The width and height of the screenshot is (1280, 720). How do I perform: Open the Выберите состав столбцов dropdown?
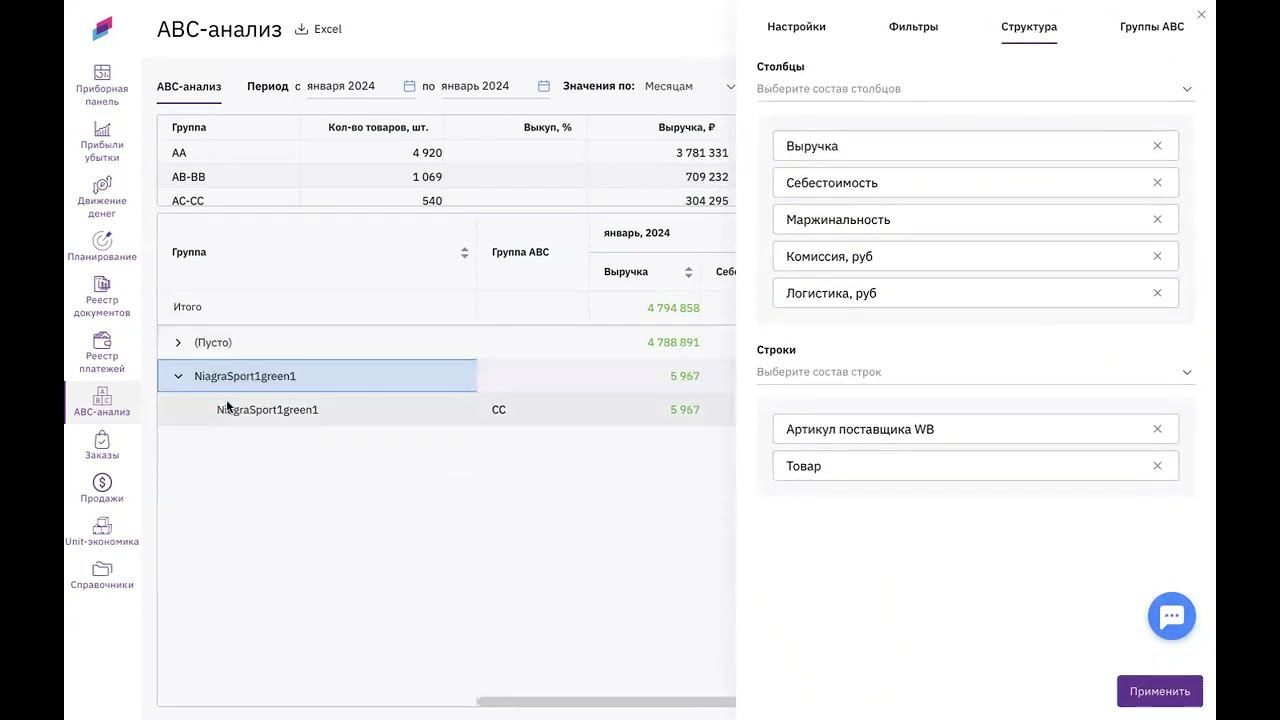tap(975, 89)
